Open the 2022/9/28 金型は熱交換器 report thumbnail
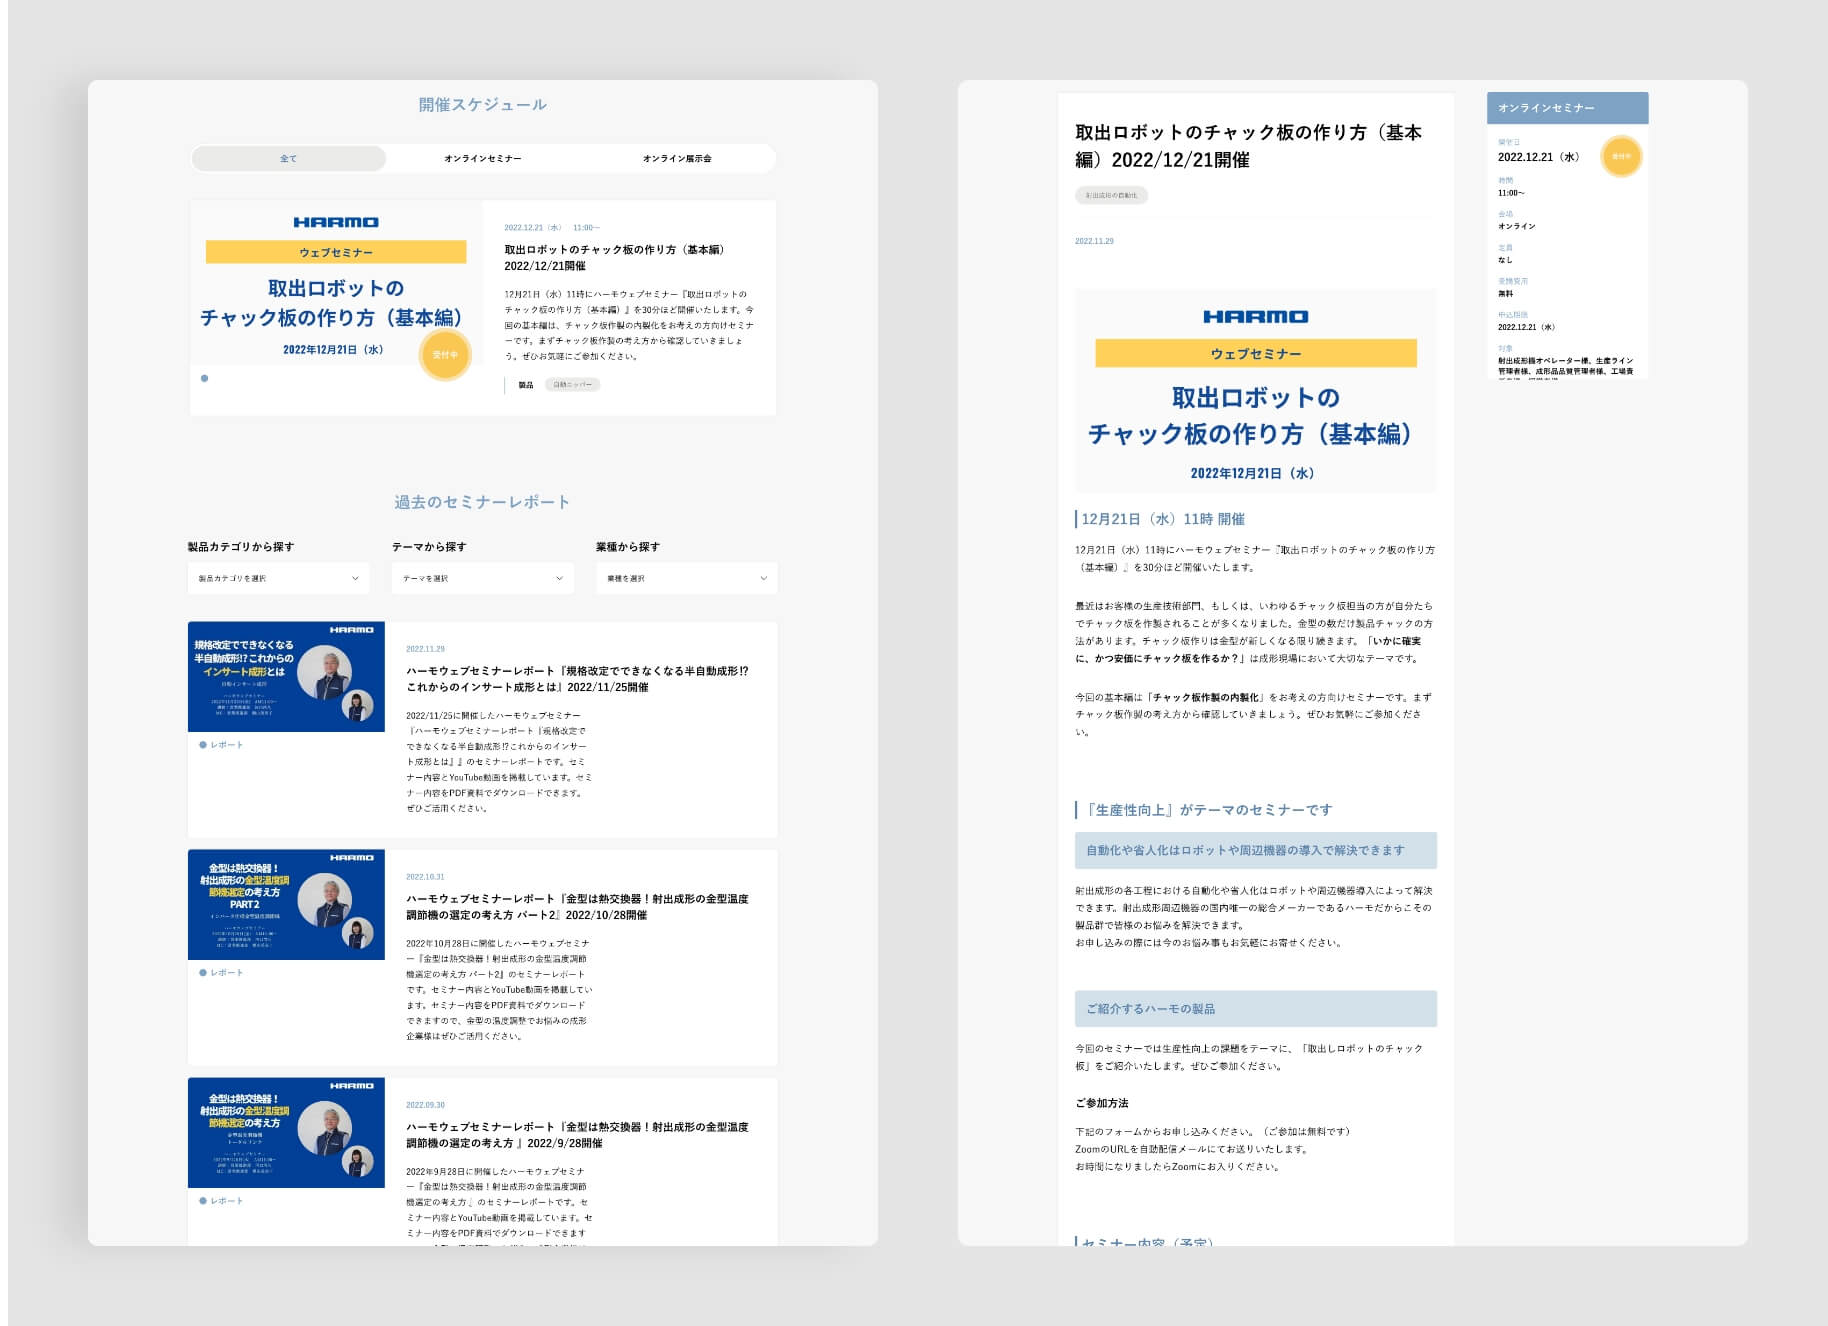The width and height of the screenshot is (1828, 1326). [286, 1133]
